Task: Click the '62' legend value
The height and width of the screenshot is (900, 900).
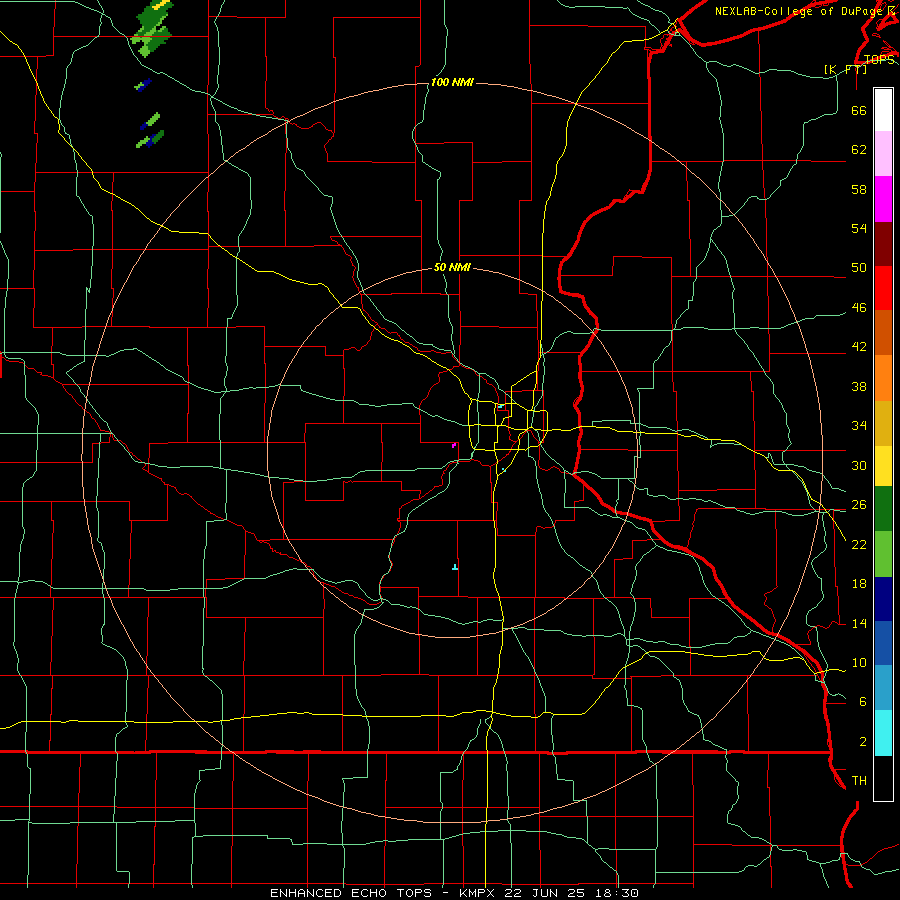Action: (x=859, y=150)
